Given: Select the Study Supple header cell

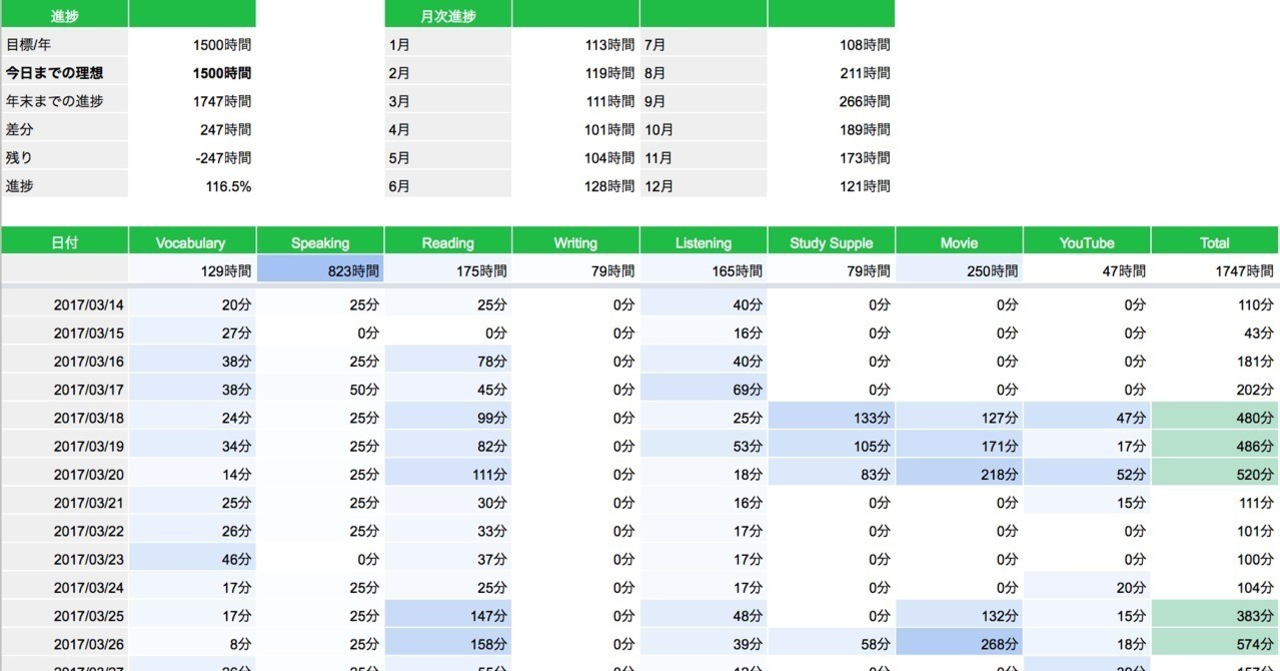Looking at the screenshot, I should 831,242.
